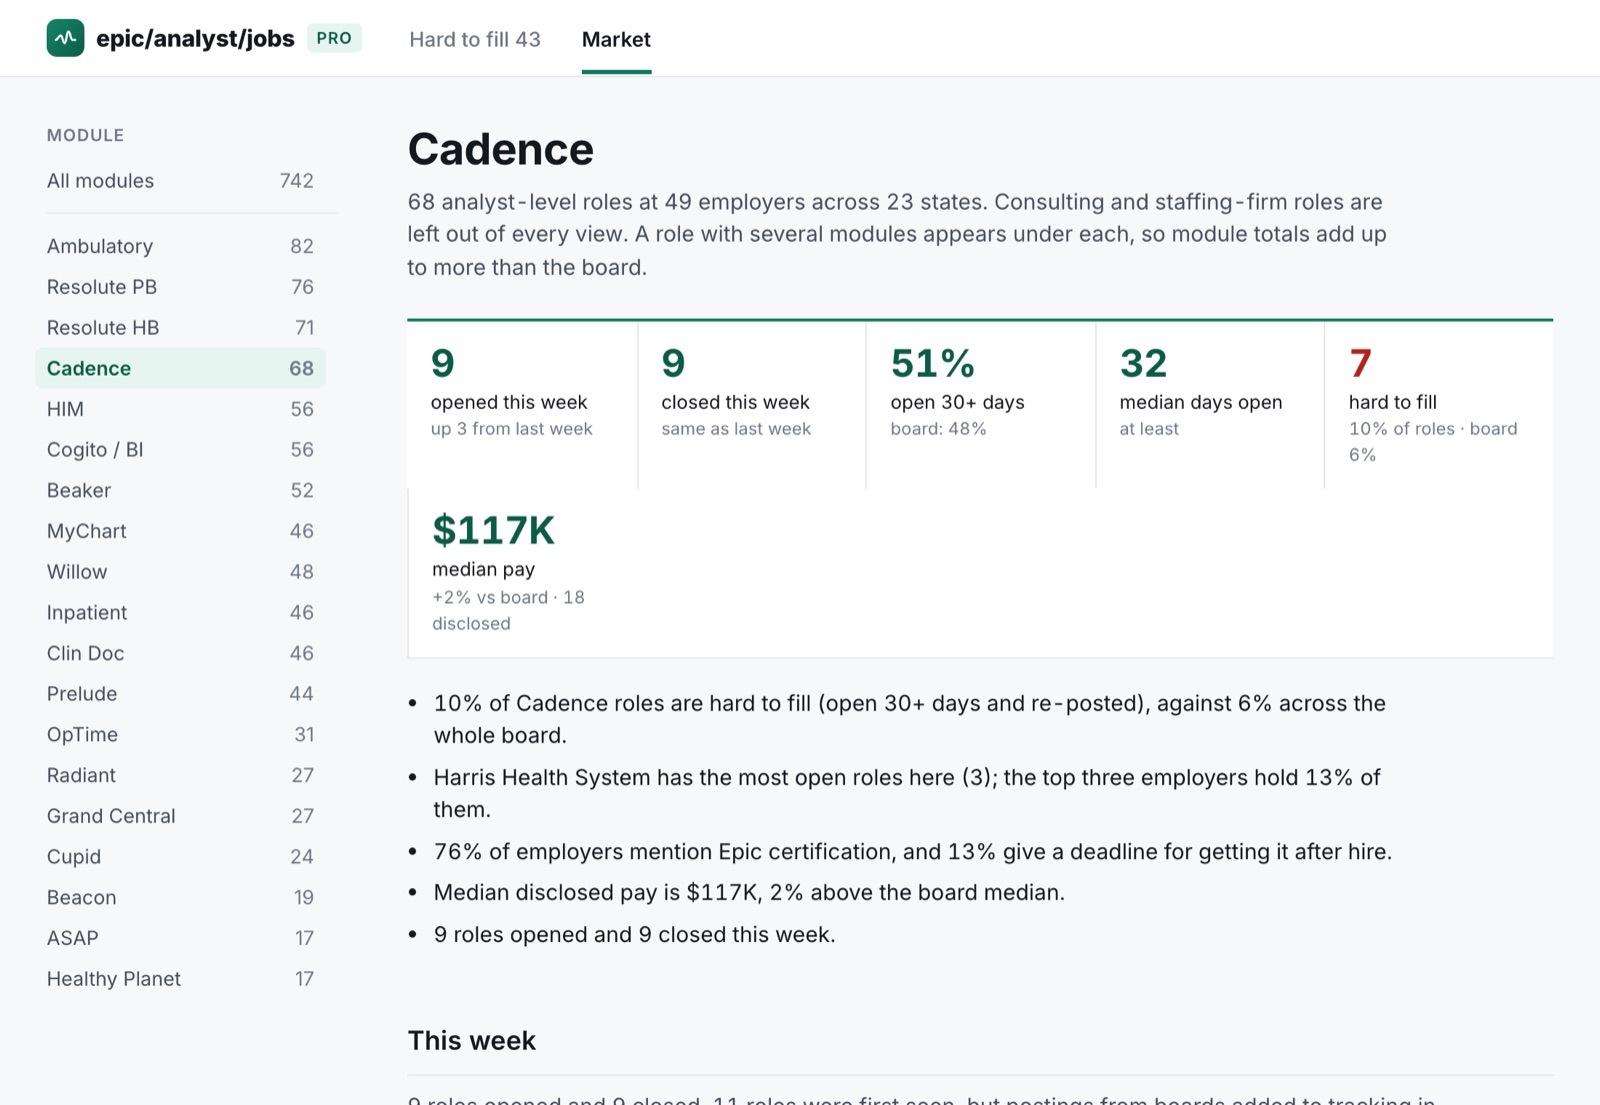Open the Prelude module
The image size is (1600, 1105).
[x=180, y=694]
